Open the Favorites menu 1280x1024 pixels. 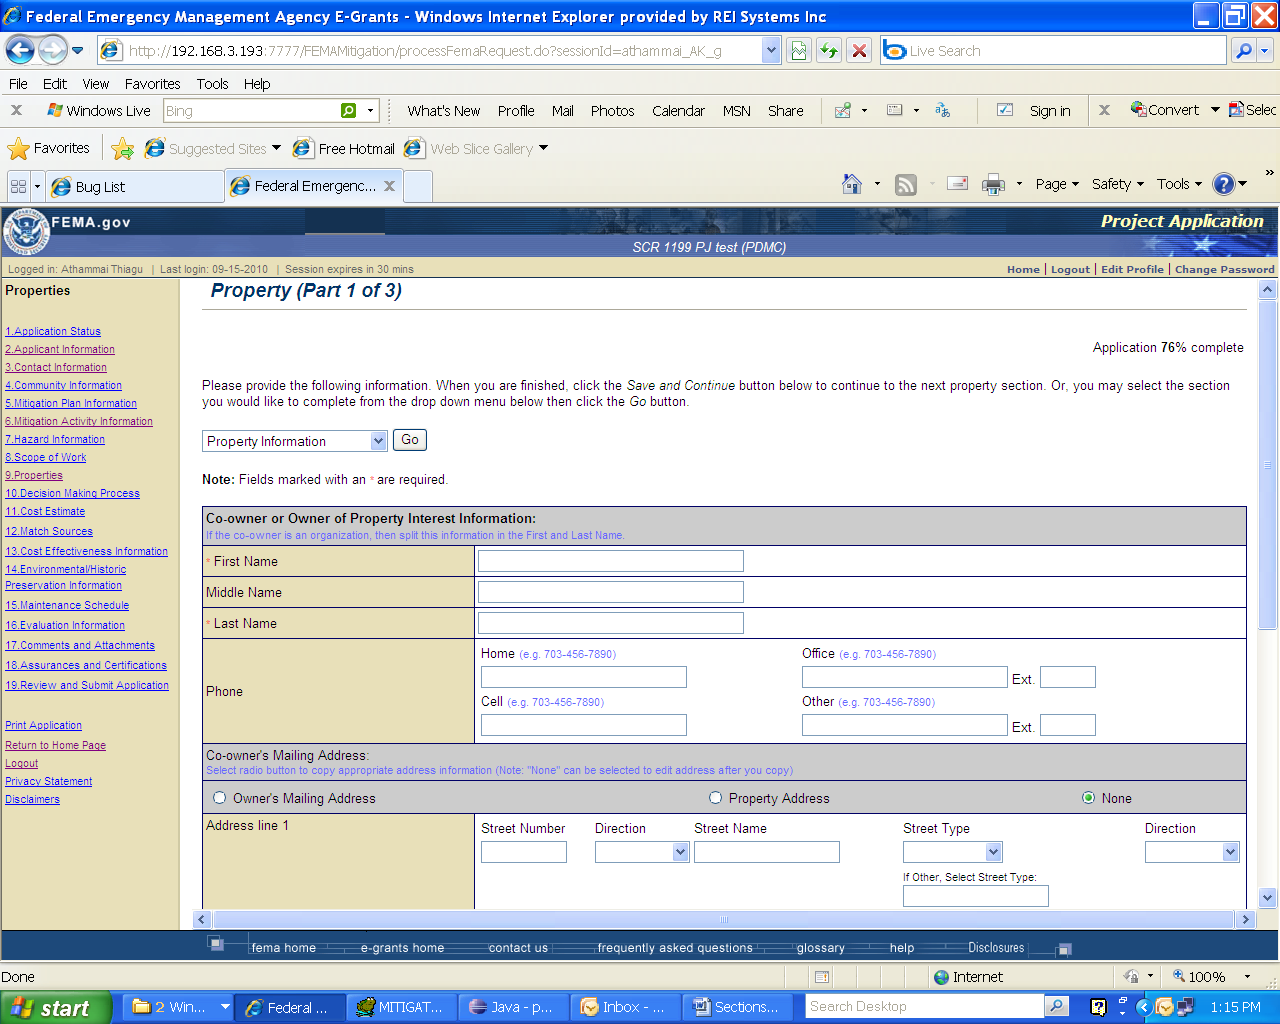[152, 84]
